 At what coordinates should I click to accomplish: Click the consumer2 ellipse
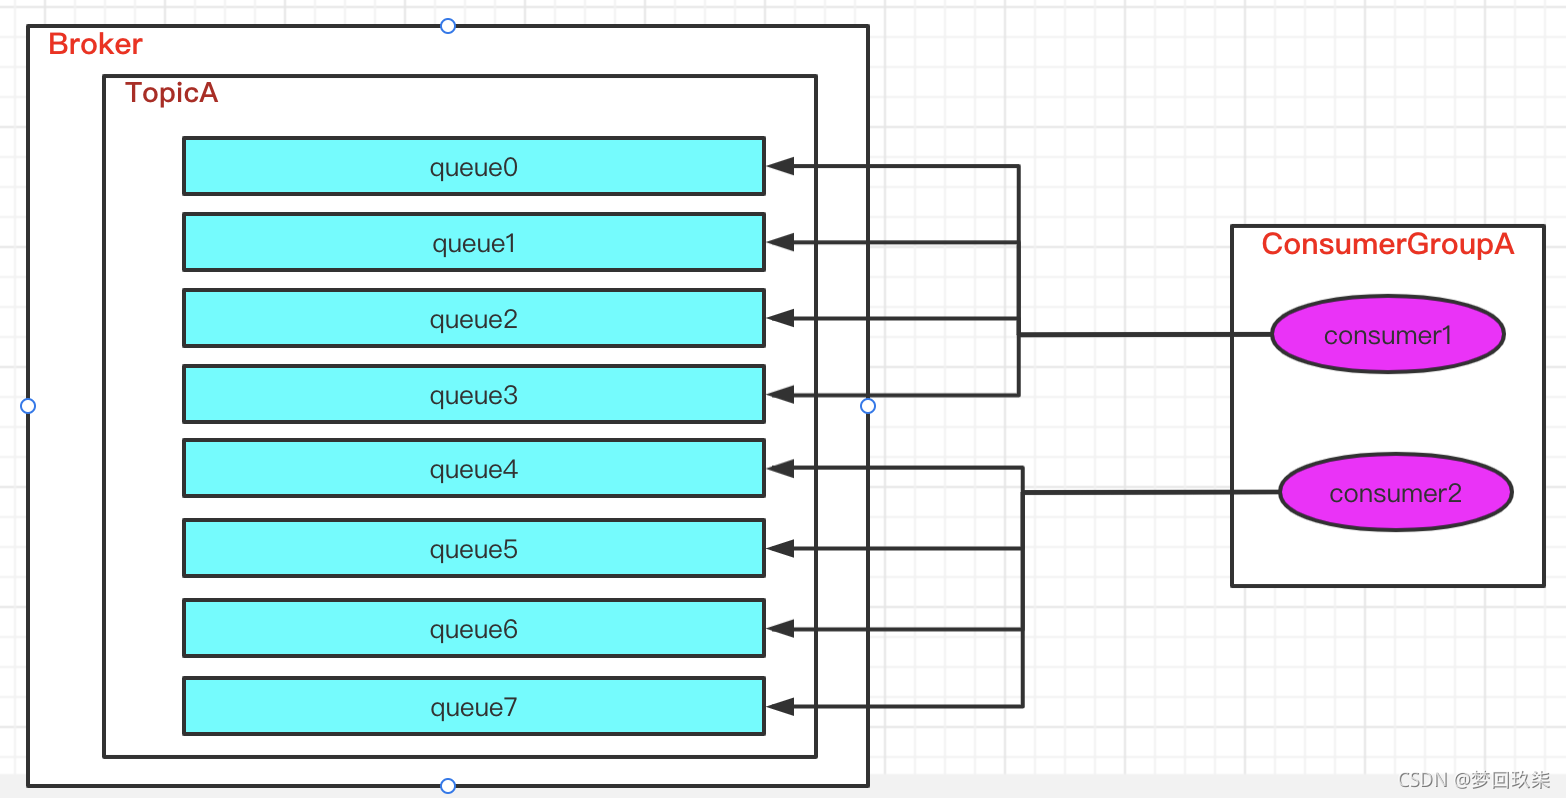pyautogui.click(x=1395, y=492)
